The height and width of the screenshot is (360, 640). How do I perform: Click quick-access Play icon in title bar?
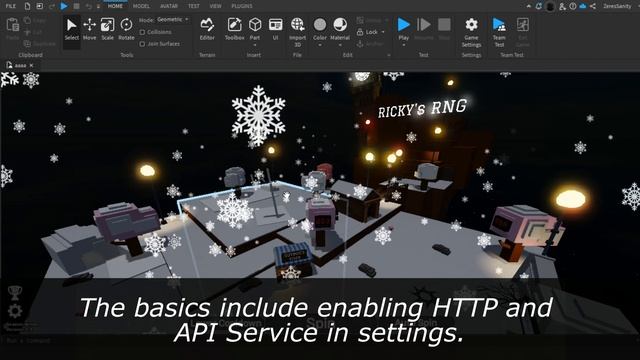(x=64, y=6)
